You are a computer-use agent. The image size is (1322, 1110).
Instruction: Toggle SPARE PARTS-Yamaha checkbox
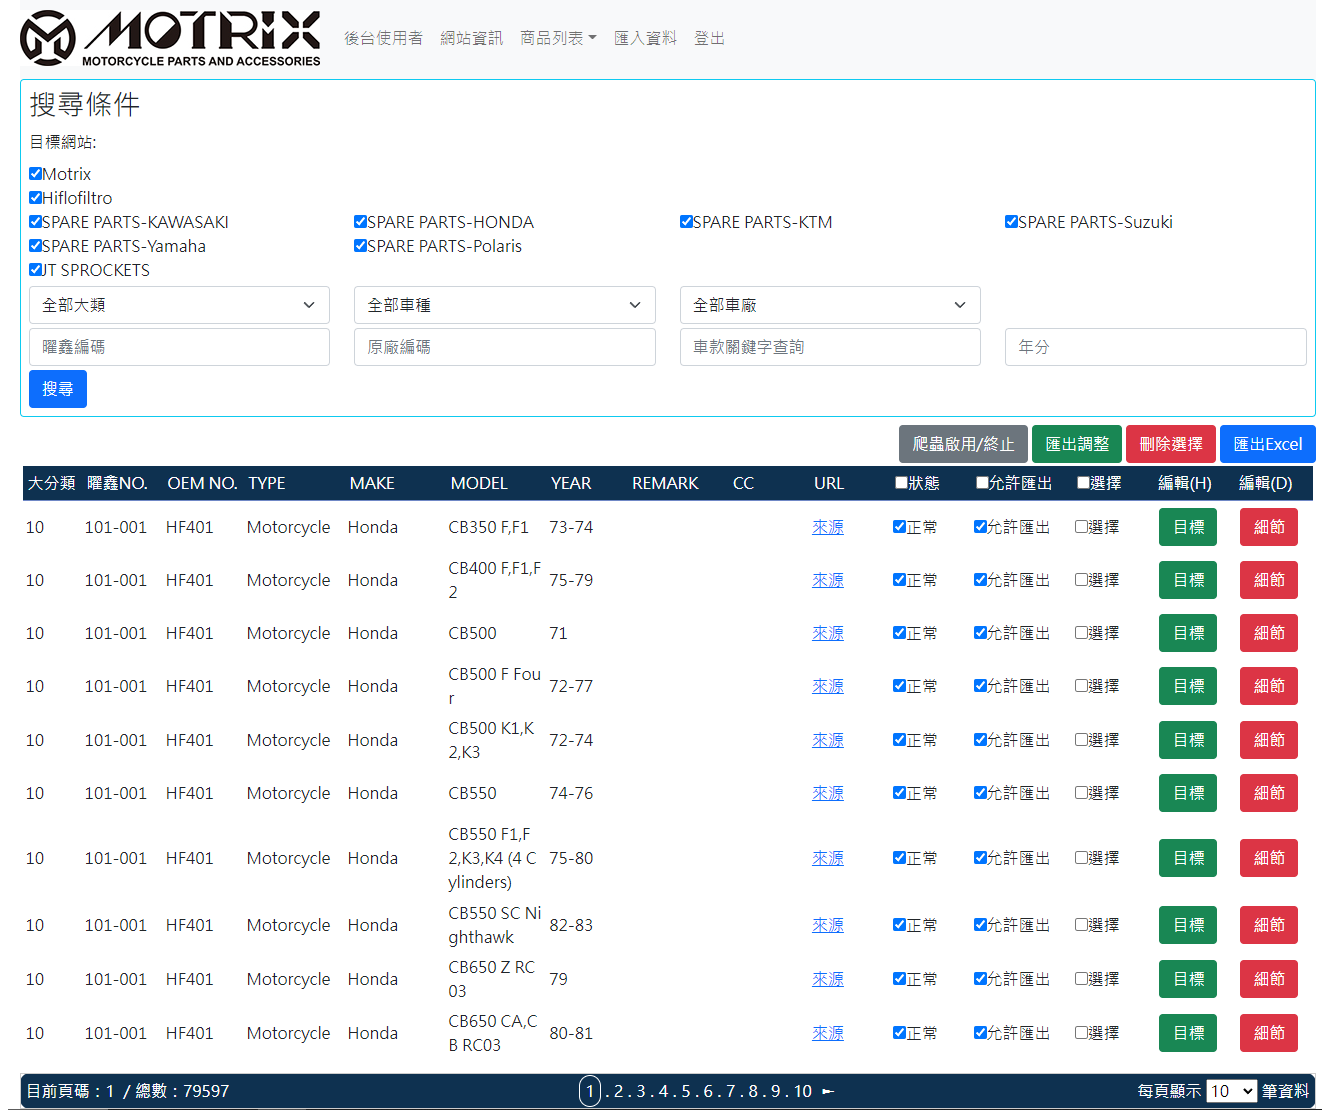click(x=36, y=245)
